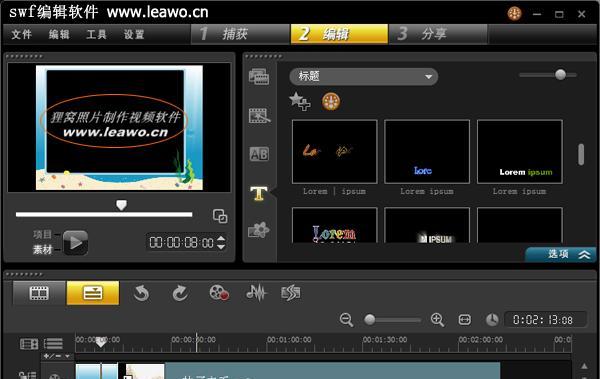The width and height of the screenshot is (600, 379).
Task: Click the text overlay in preview window
Action: click(115, 124)
